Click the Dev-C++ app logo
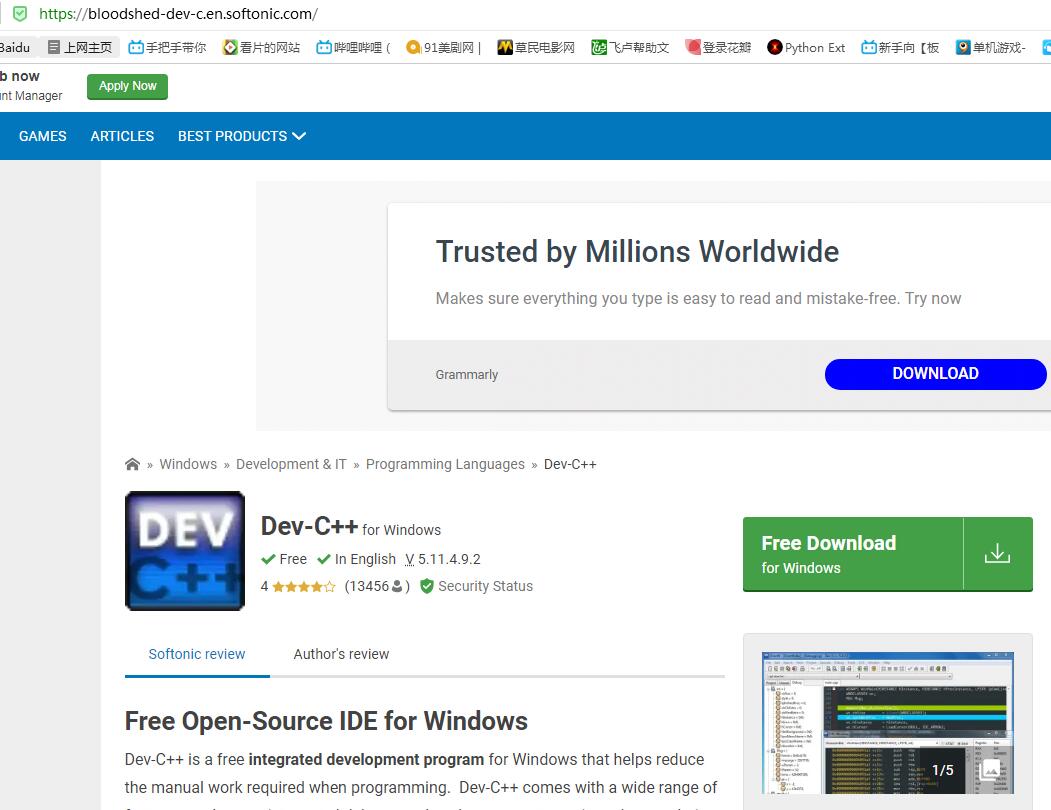 tap(185, 551)
